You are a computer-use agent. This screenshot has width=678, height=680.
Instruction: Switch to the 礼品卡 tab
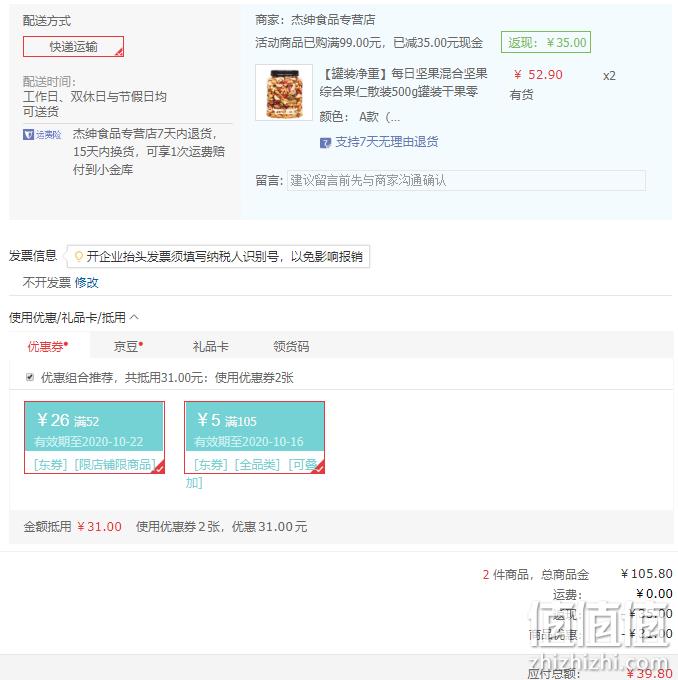[x=210, y=346]
